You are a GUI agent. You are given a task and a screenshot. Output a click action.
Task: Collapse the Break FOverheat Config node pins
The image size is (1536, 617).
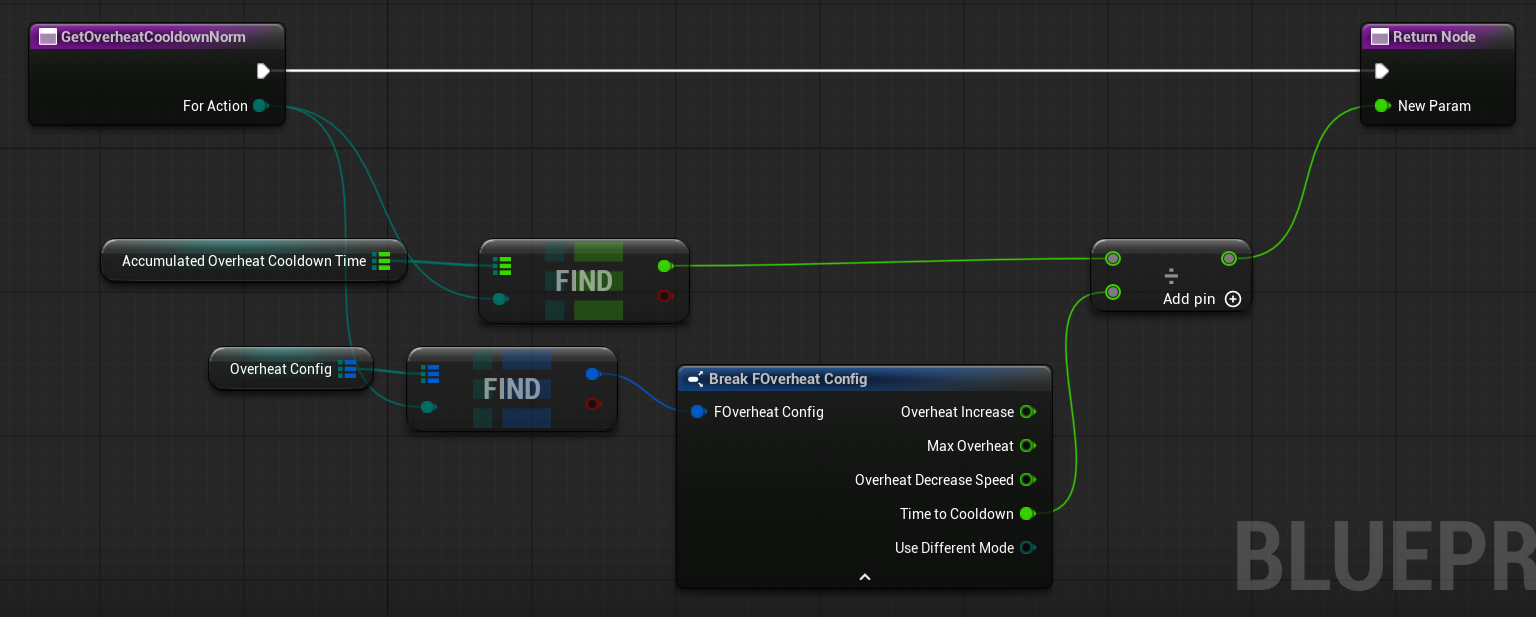tap(865, 576)
